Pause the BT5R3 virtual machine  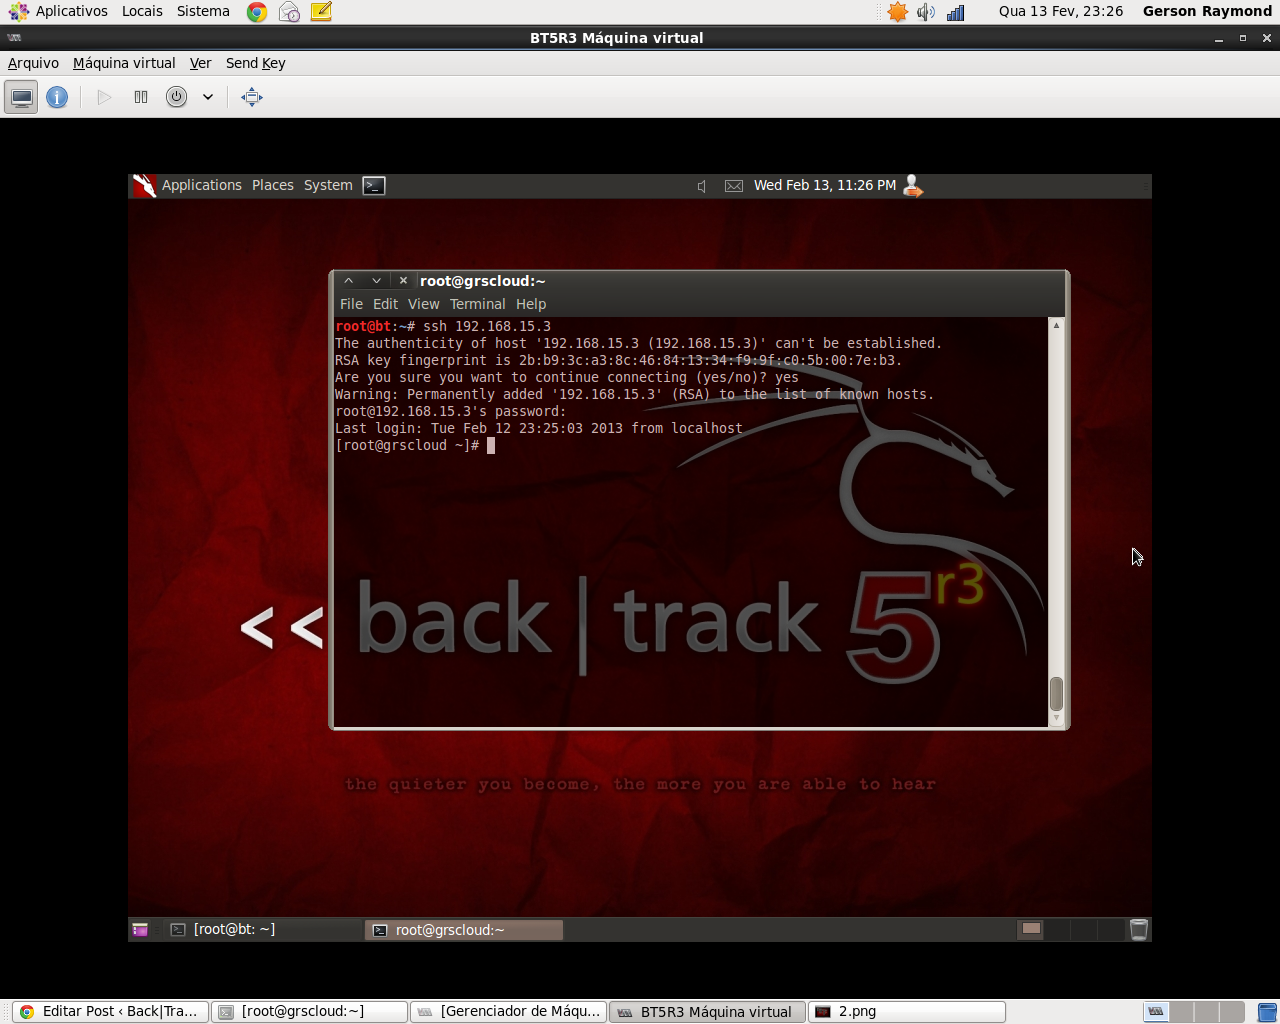(141, 97)
